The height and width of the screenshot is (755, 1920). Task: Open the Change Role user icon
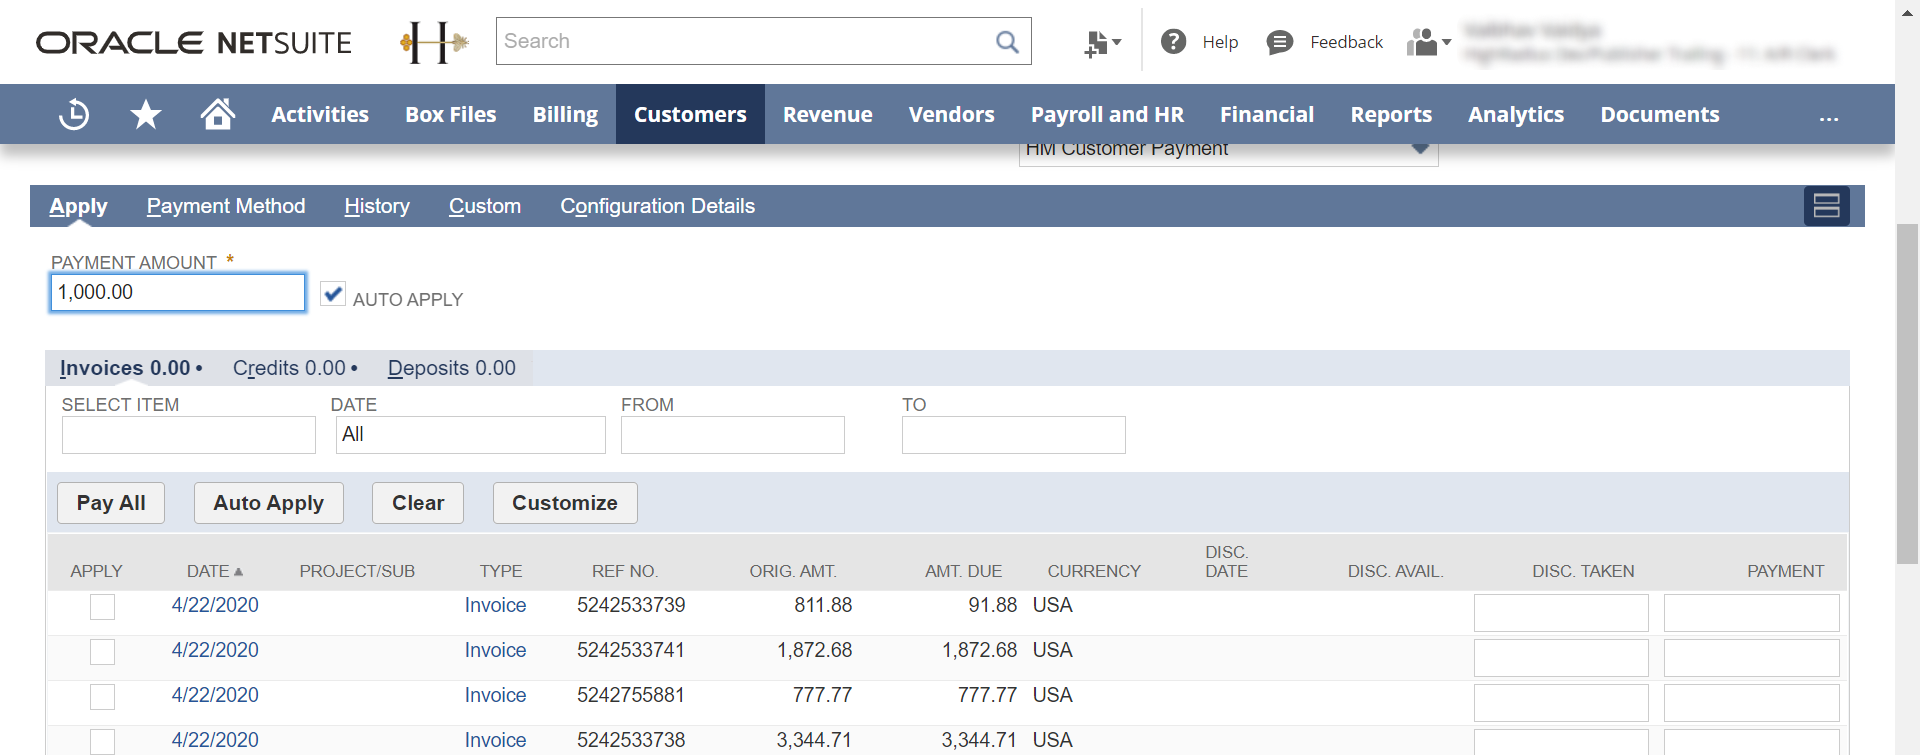(1428, 42)
